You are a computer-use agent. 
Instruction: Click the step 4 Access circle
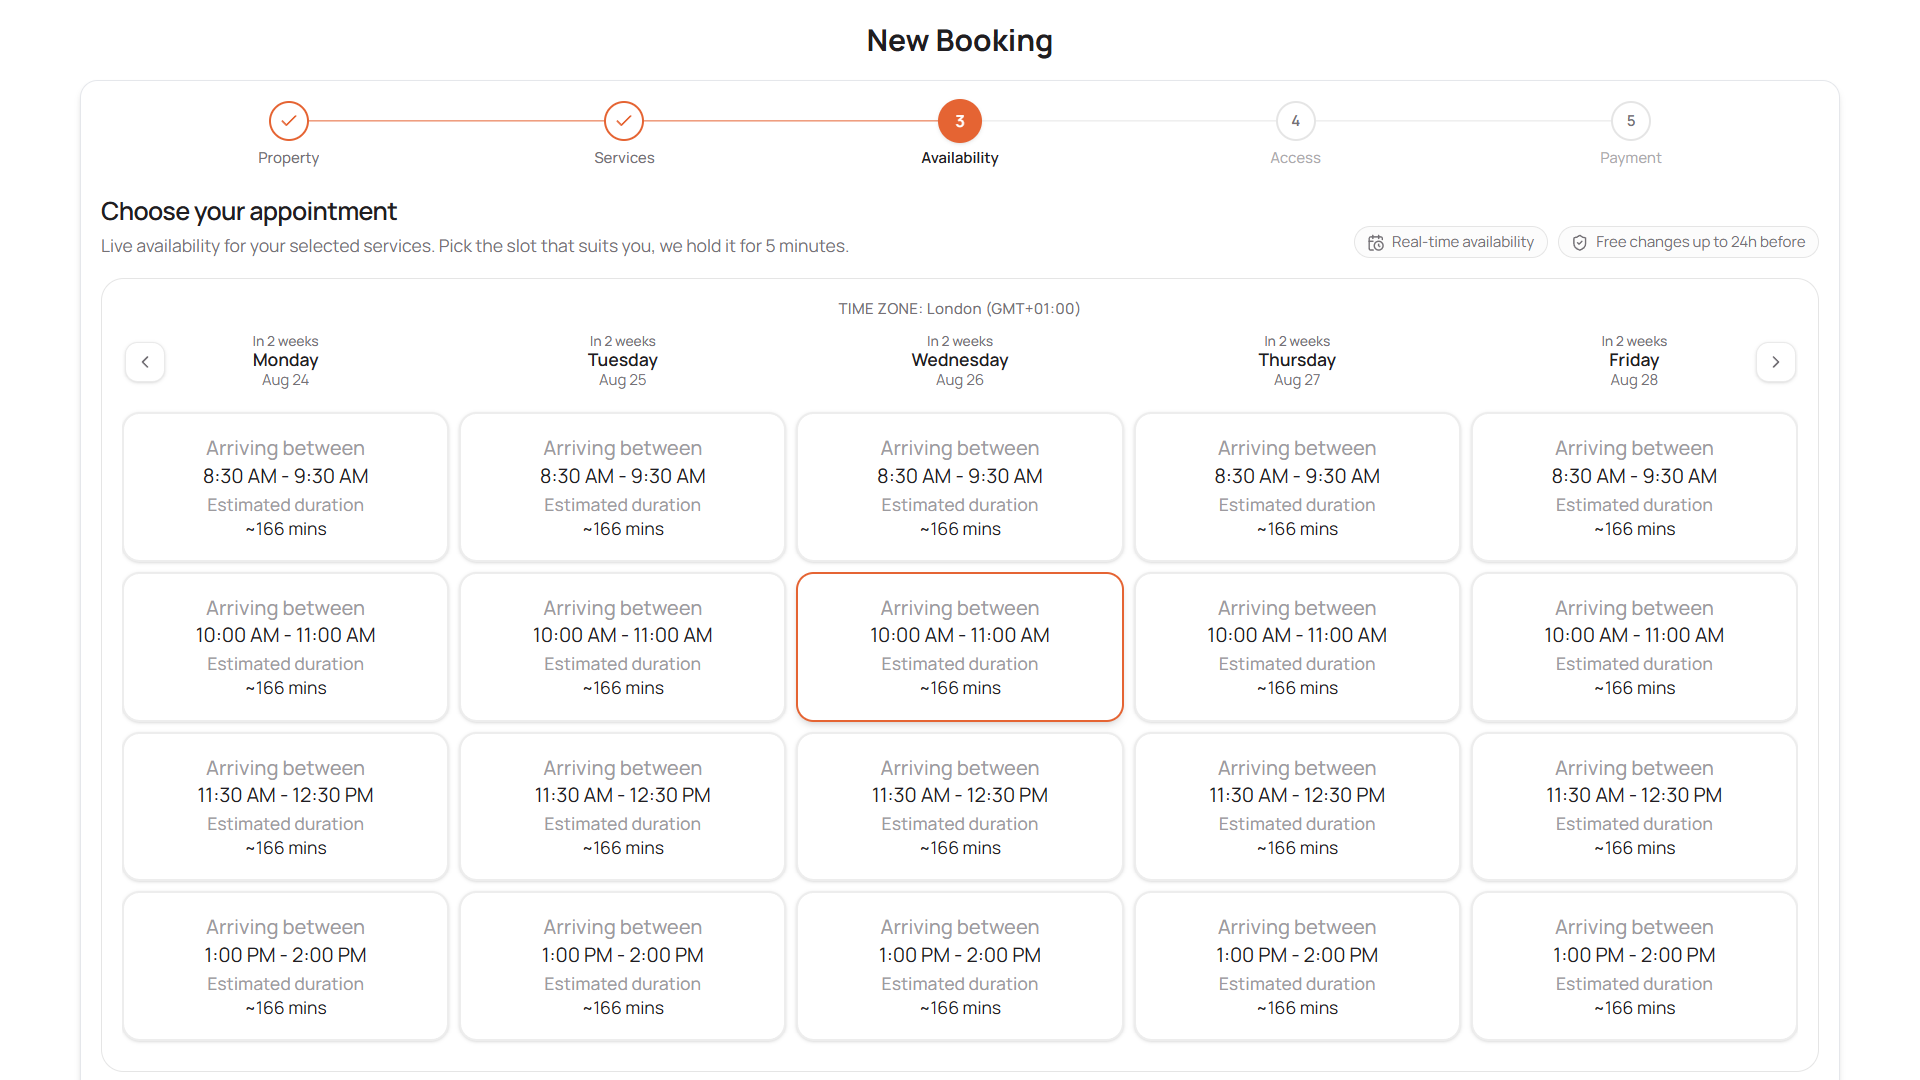[1295, 121]
